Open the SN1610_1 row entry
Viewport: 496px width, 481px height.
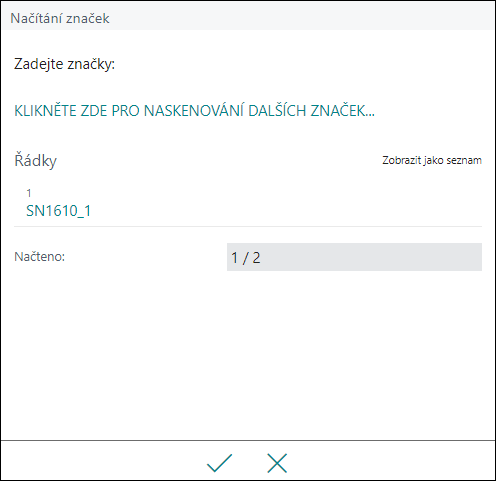pos(58,211)
